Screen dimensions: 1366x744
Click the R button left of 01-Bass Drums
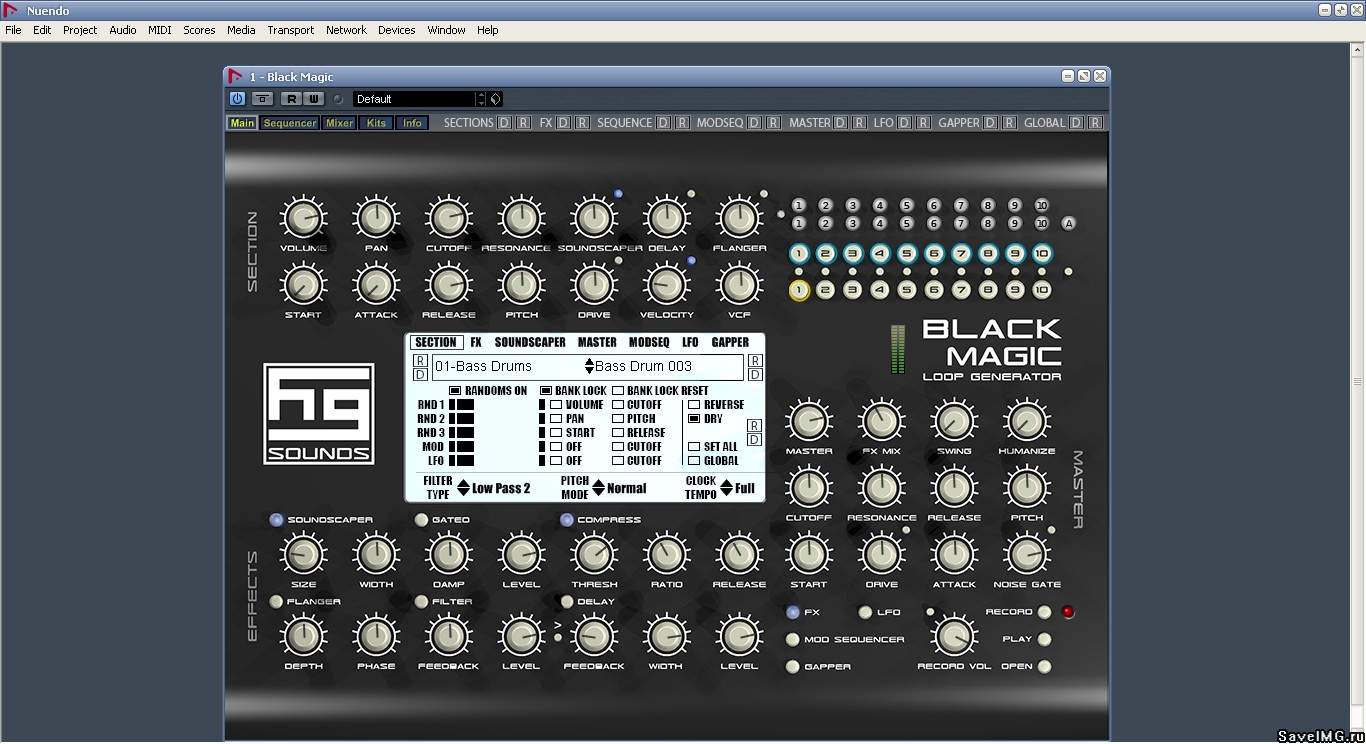(x=420, y=360)
